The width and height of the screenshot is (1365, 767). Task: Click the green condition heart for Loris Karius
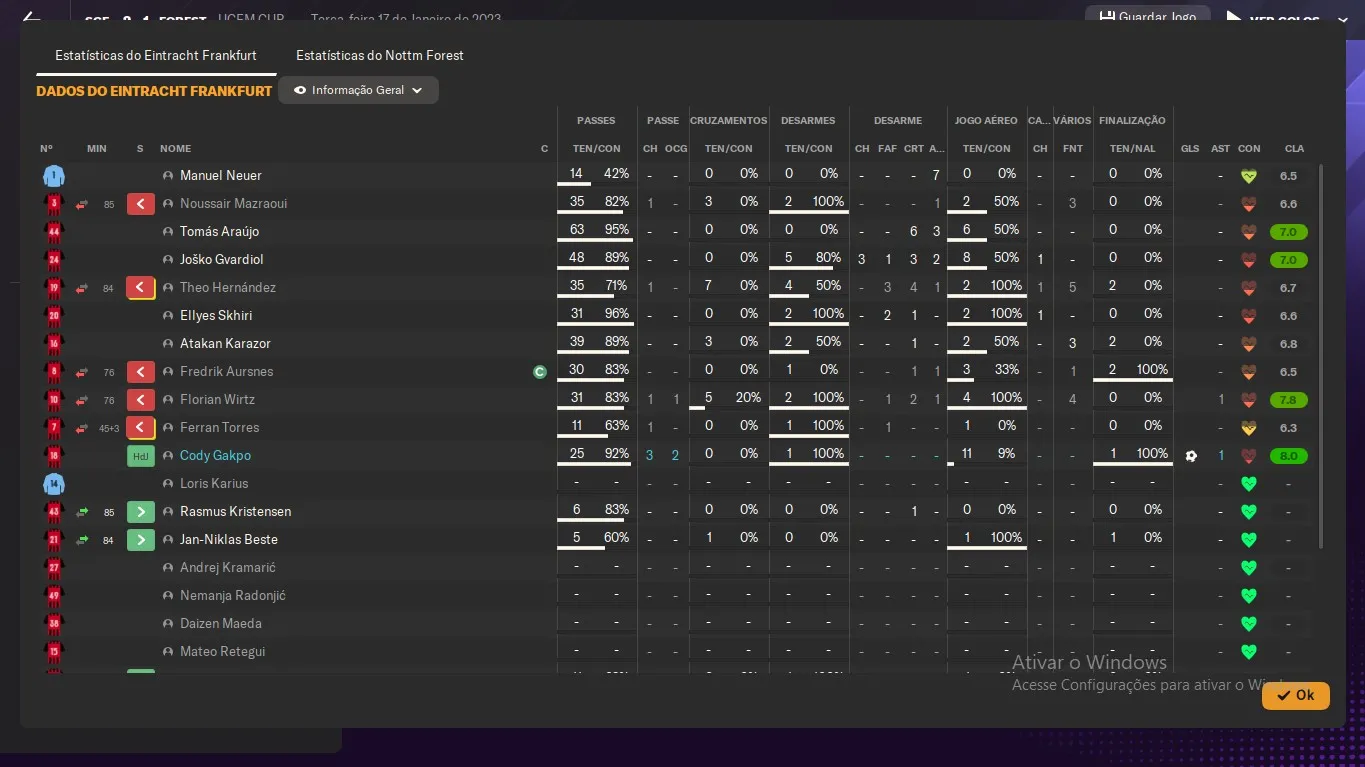[1248, 484]
